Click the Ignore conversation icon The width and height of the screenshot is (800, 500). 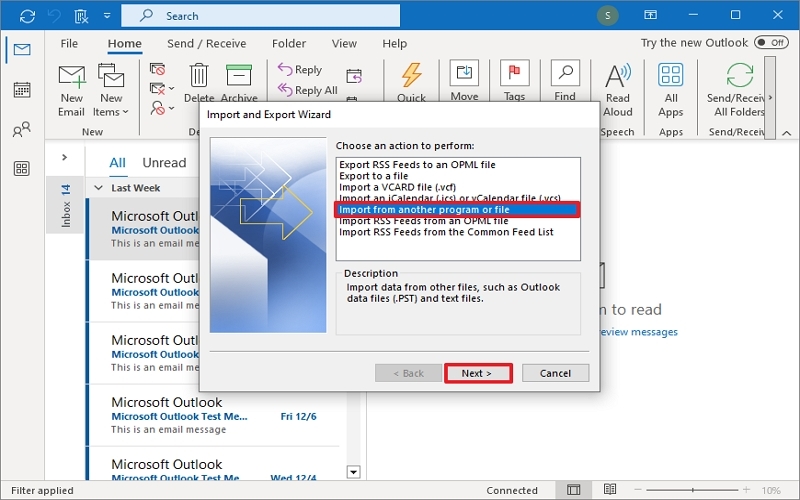click(x=157, y=69)
